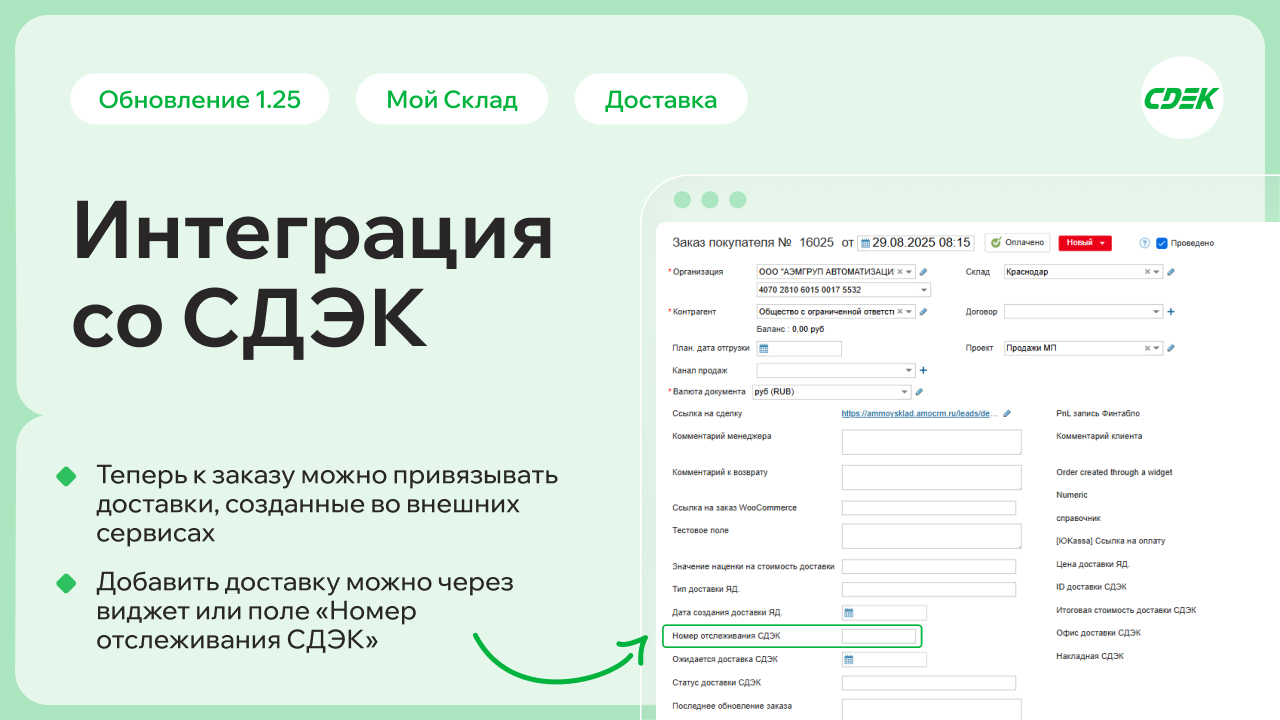Edit the Организация with the pencil icon

923,272
